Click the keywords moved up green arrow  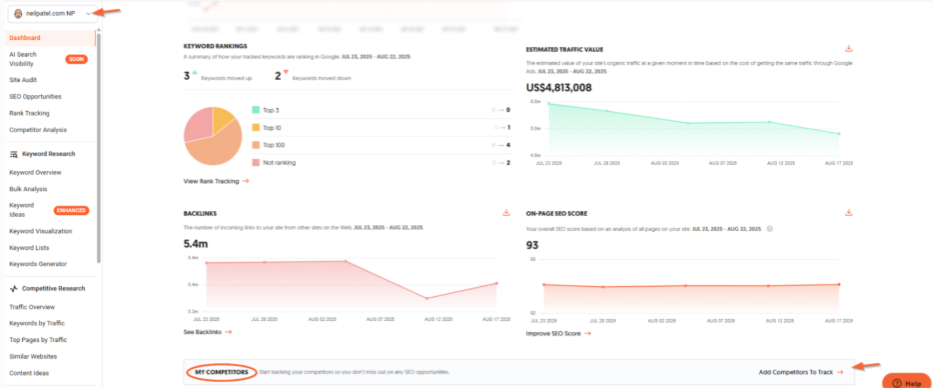195,72
